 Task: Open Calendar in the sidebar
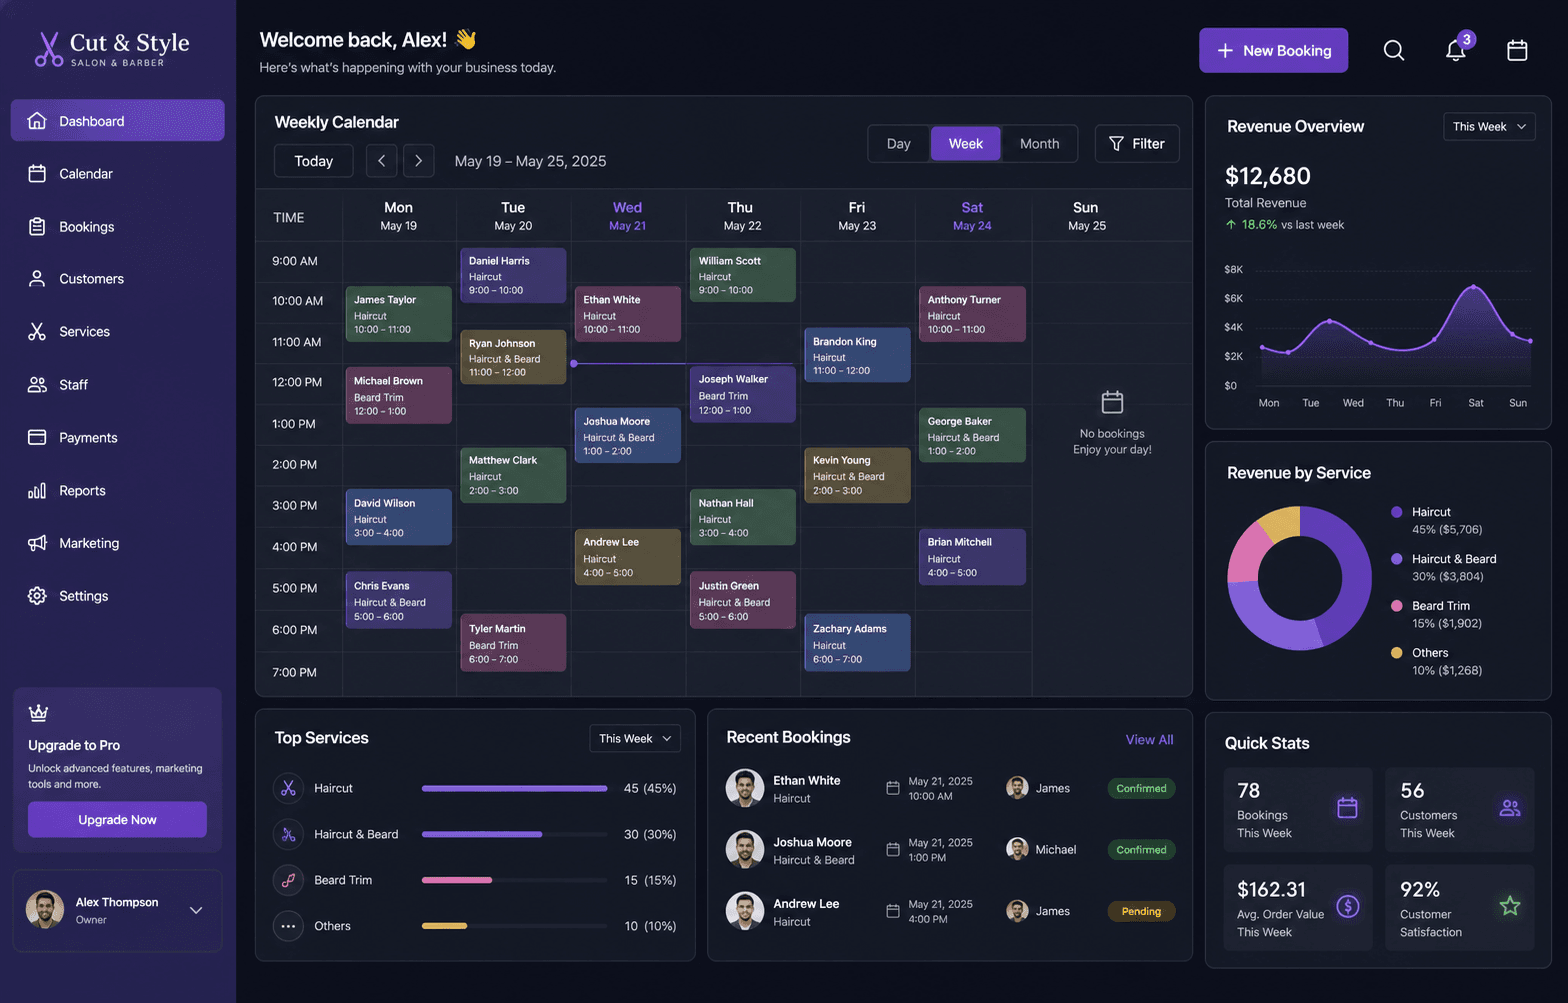(x=117, y=173)
